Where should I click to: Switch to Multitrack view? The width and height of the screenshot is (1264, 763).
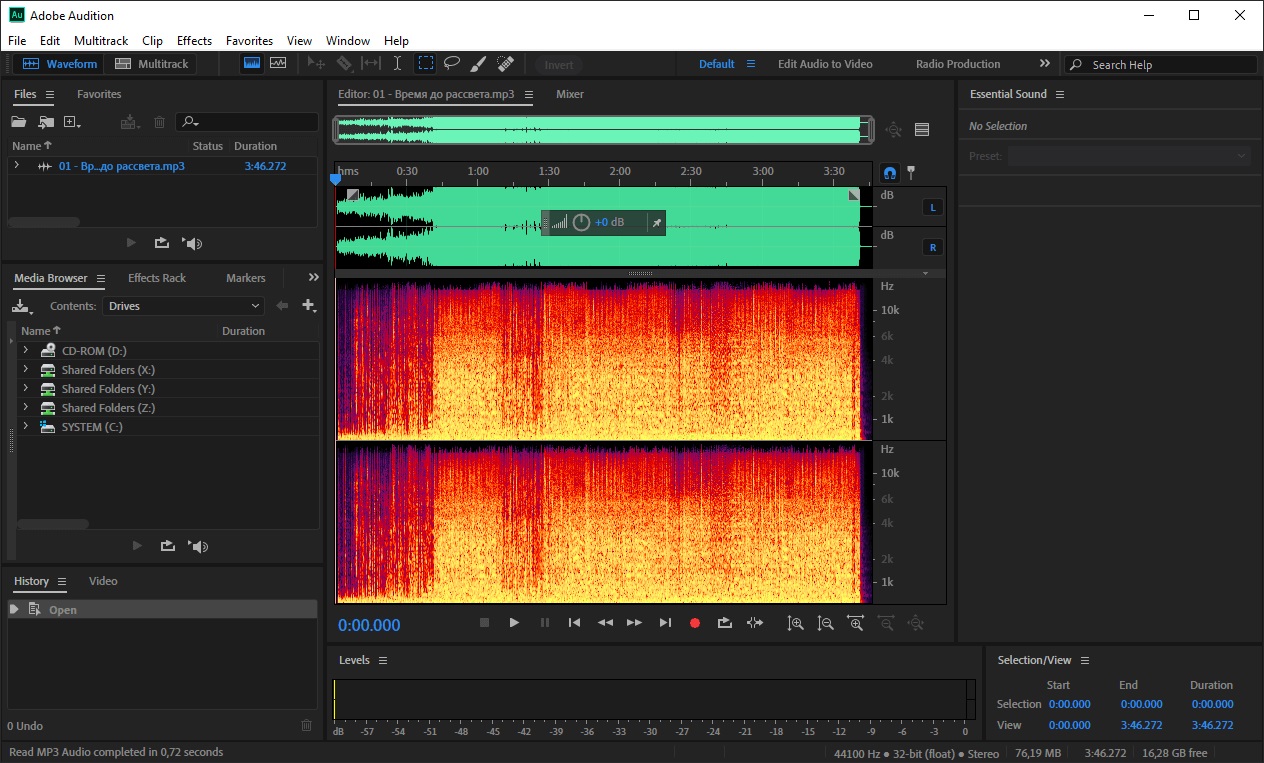(152, 64)
